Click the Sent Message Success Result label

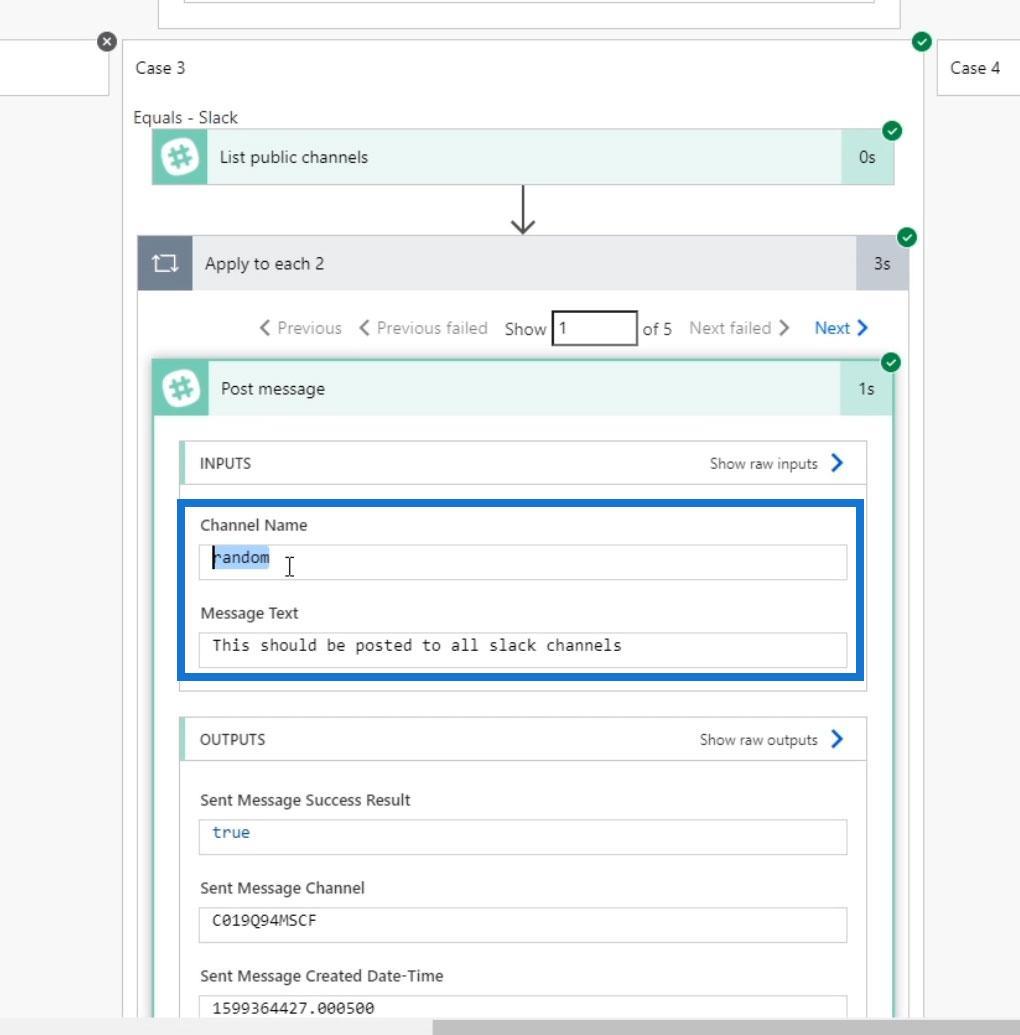[305, 800]
